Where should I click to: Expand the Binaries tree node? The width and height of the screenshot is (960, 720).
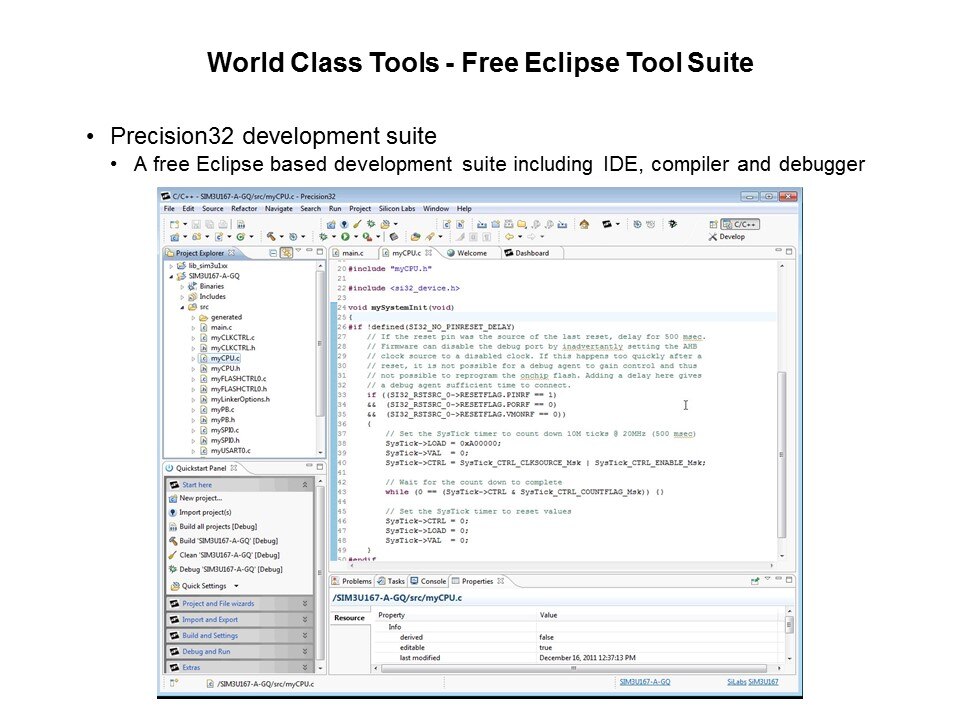pyautogui.click(x=182, y=286)
